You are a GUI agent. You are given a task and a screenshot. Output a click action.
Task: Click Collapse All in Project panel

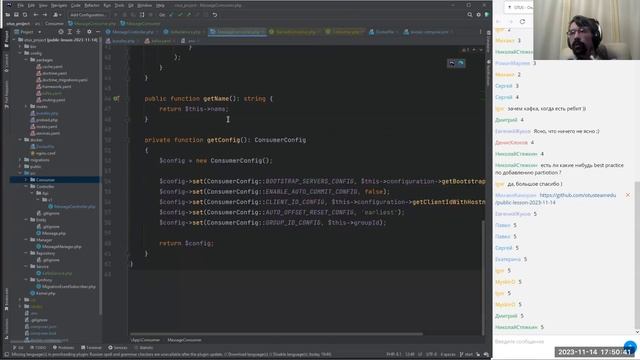pos(78,31)
